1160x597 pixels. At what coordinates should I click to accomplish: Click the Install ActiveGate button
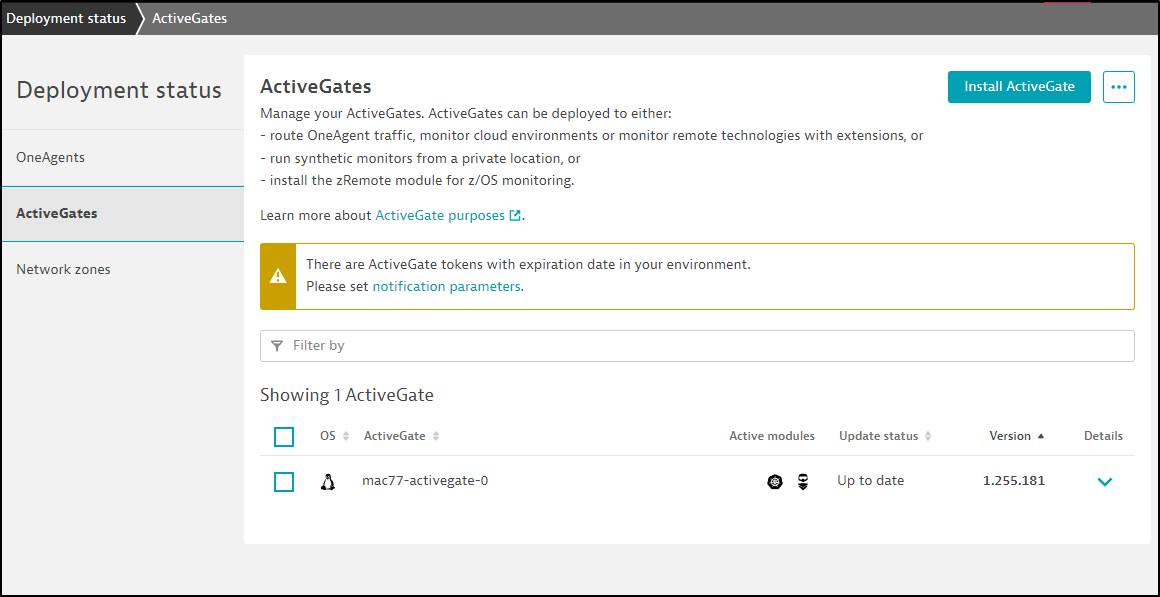[1019, 87]
